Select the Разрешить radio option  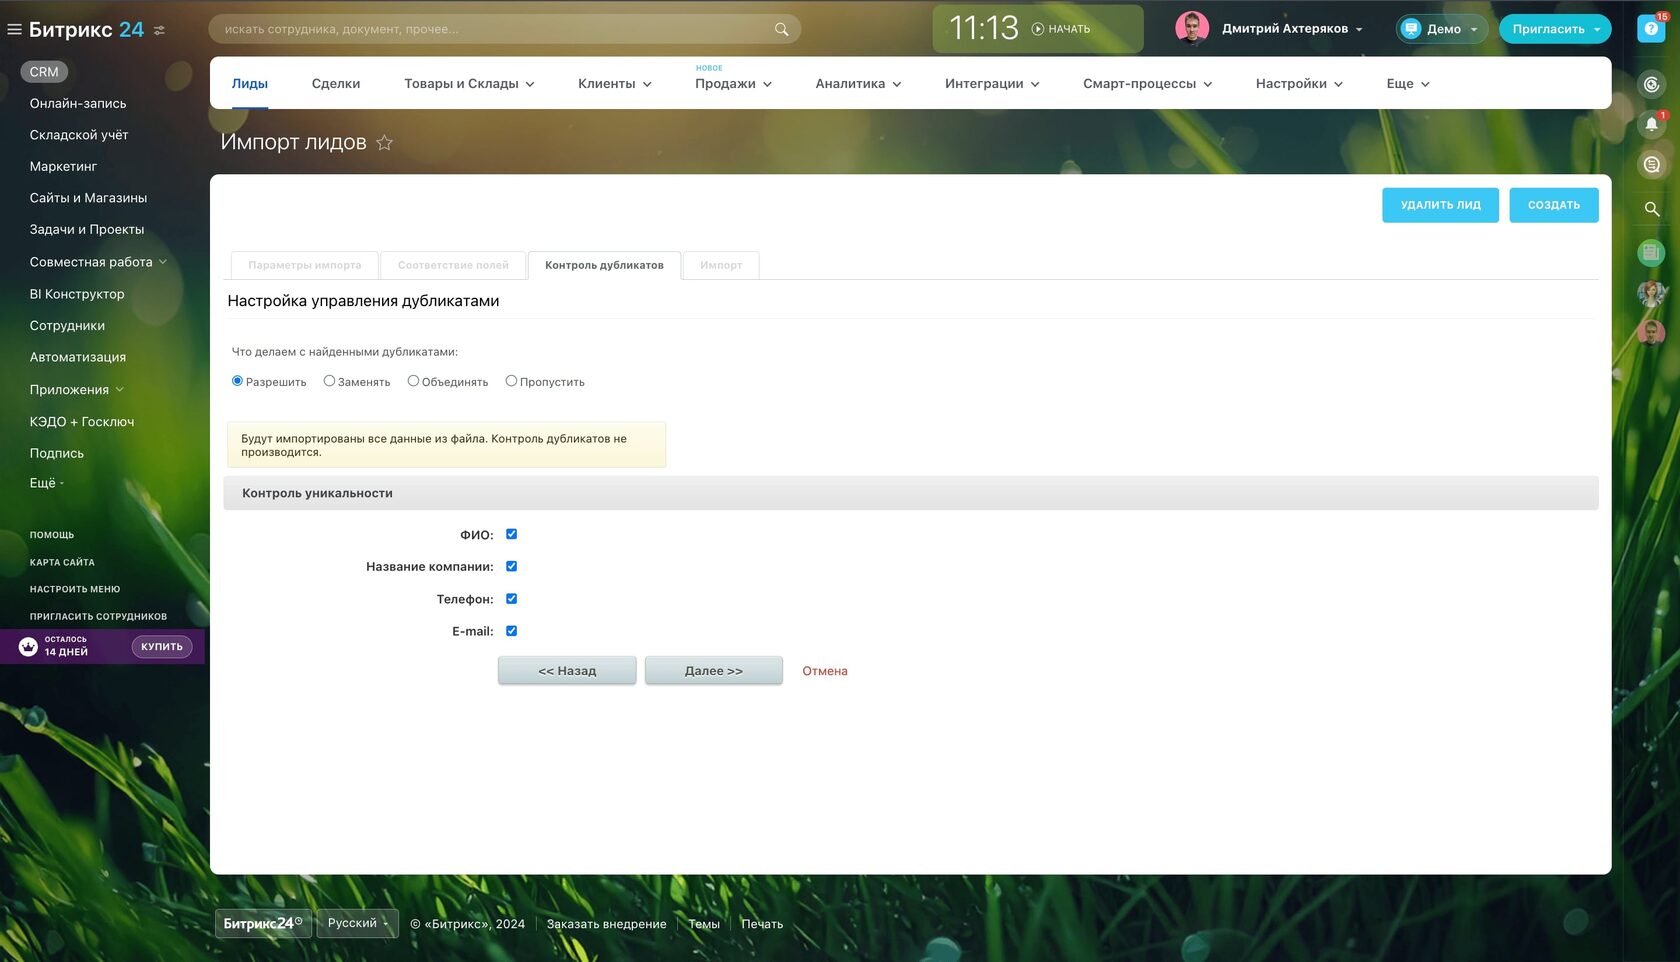(x=237, y=381)
